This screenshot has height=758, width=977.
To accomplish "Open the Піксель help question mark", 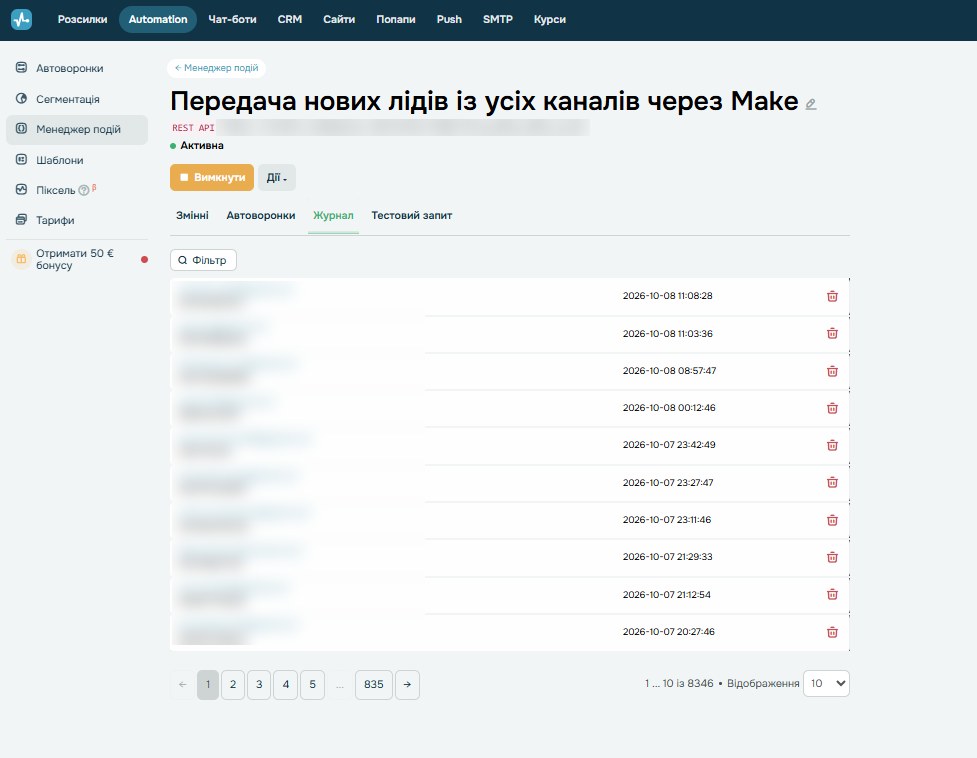I will (x=83, y=191).
